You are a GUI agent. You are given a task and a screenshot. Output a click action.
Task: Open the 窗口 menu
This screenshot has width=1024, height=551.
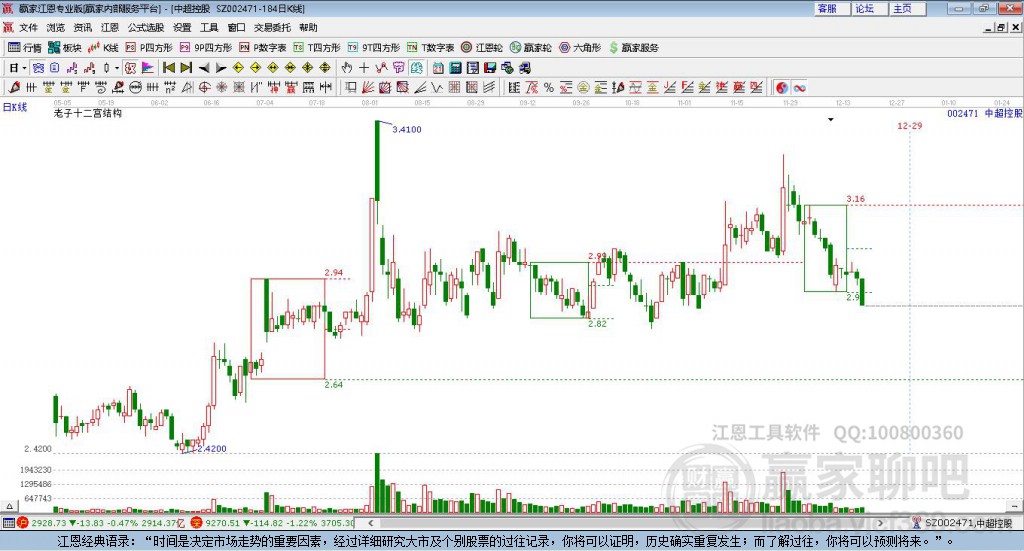tap(236, 27)
